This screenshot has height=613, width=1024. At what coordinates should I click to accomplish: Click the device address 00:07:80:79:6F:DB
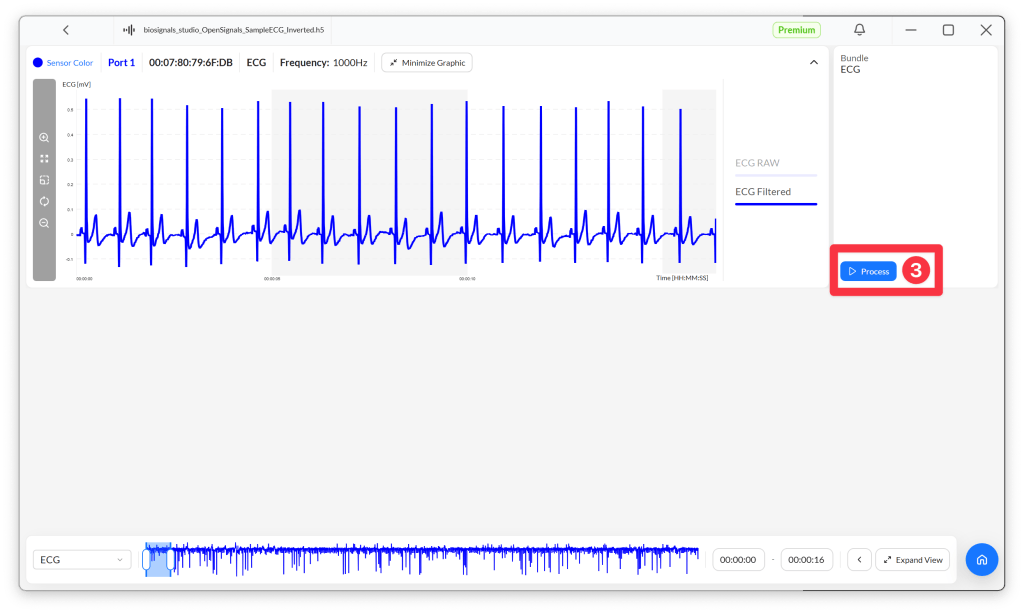coord(191,63)
